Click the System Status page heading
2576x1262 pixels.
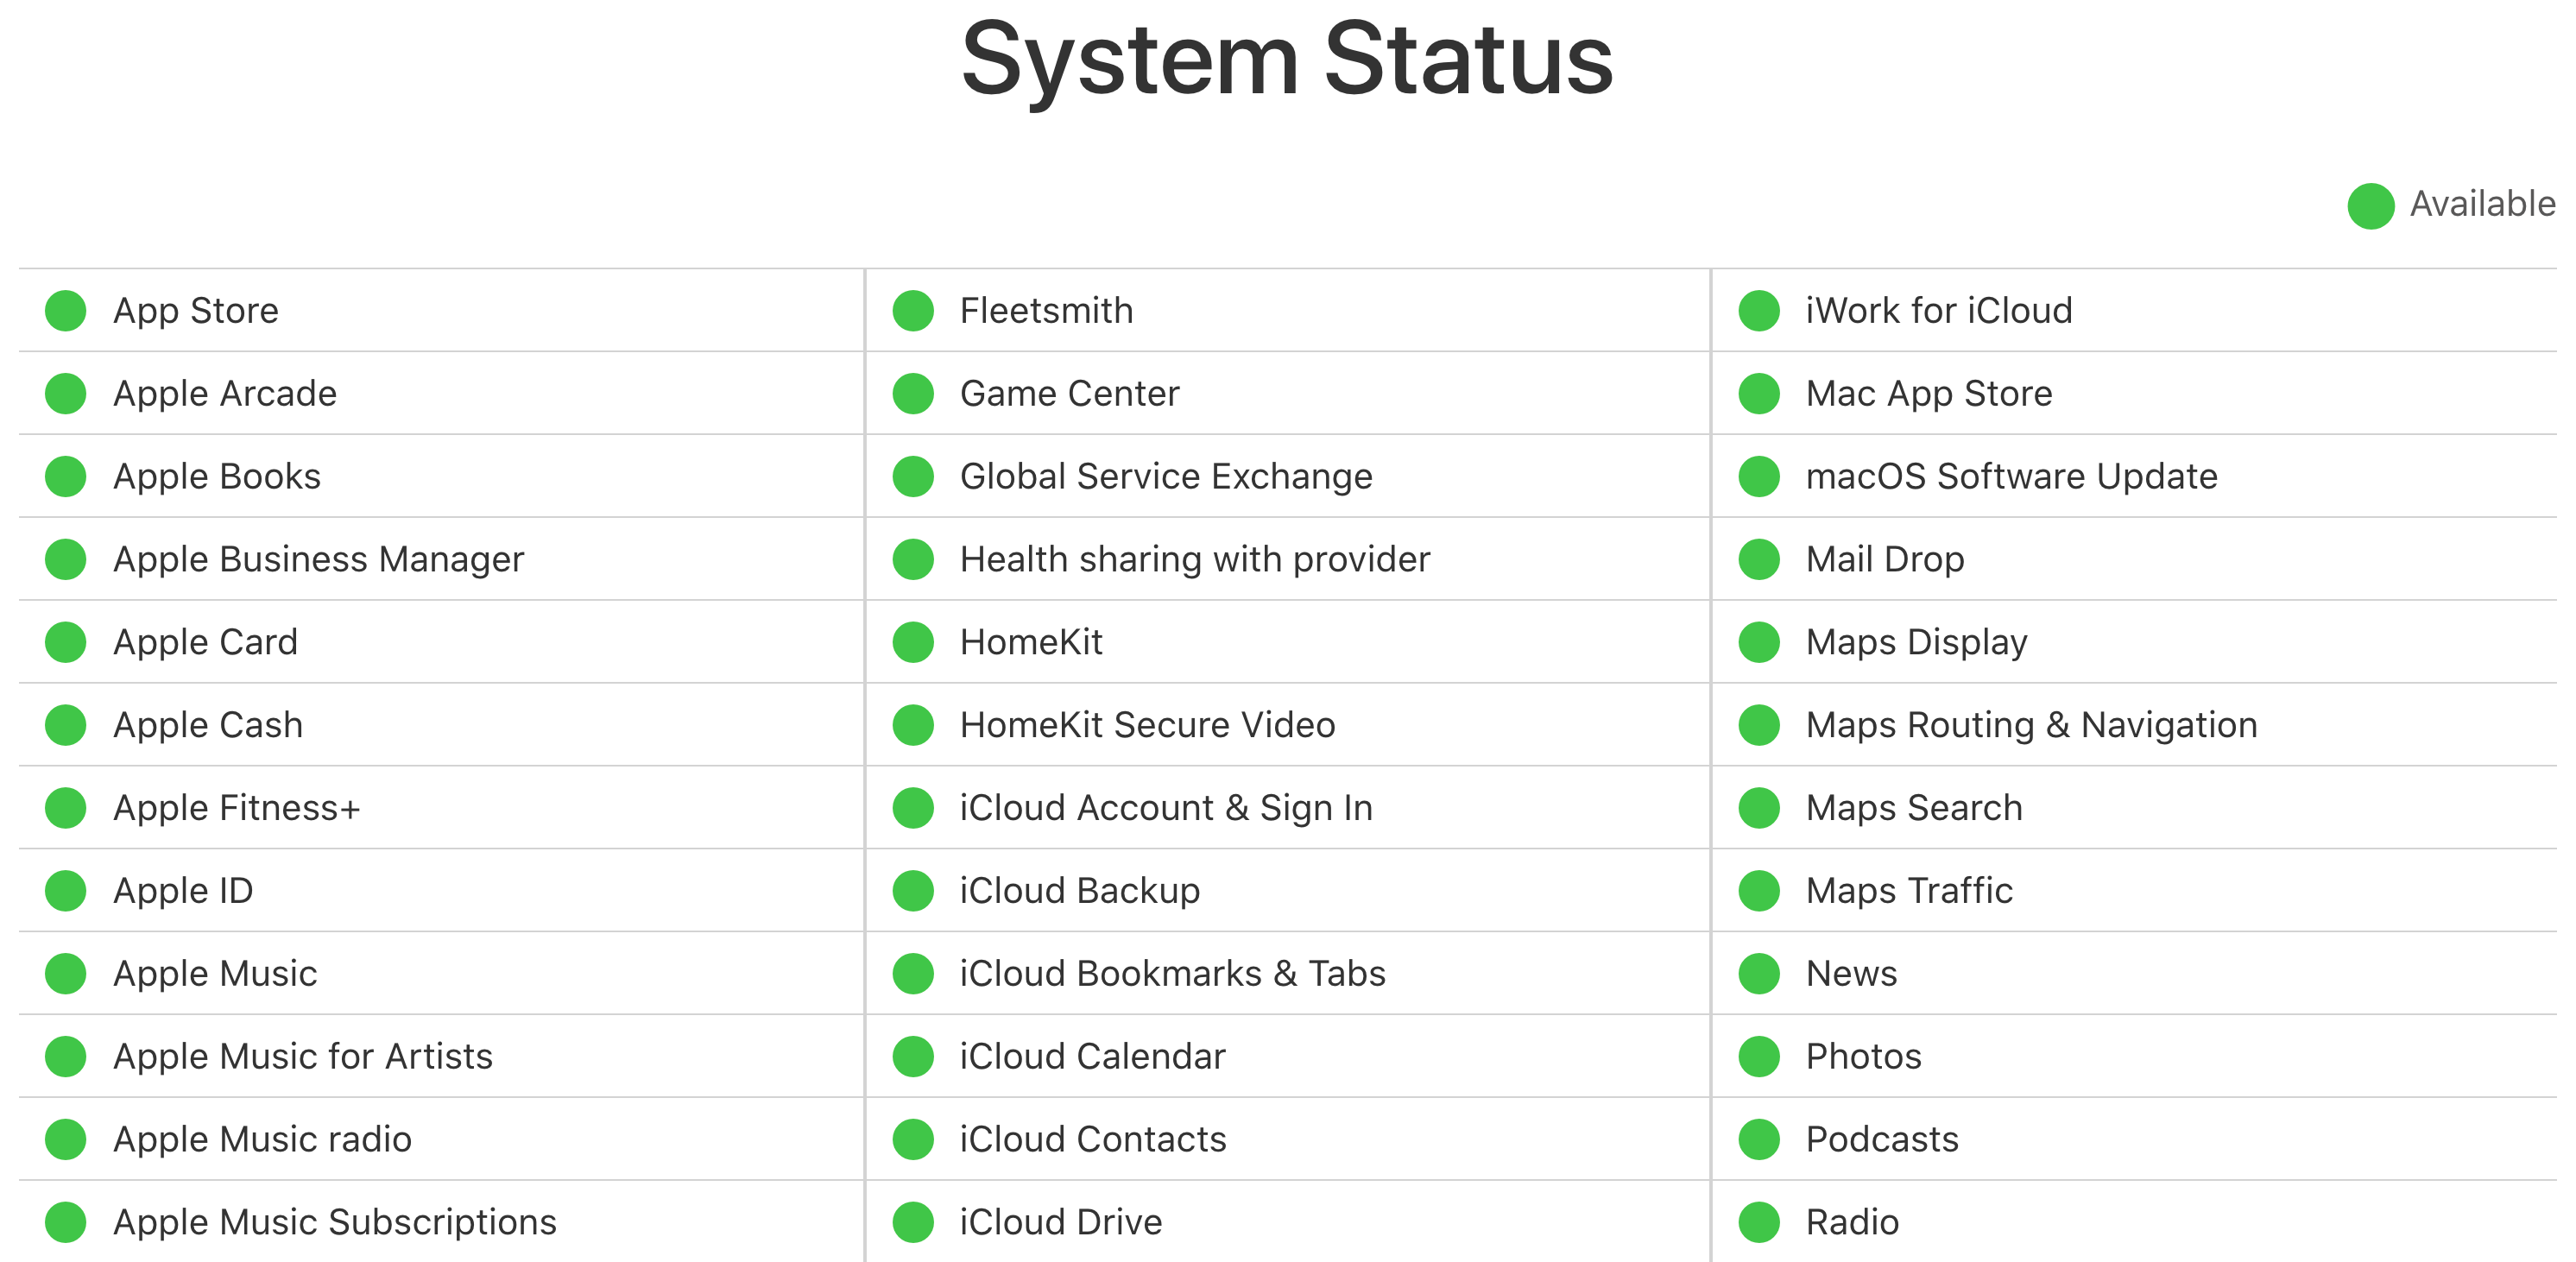(1287, 60)
